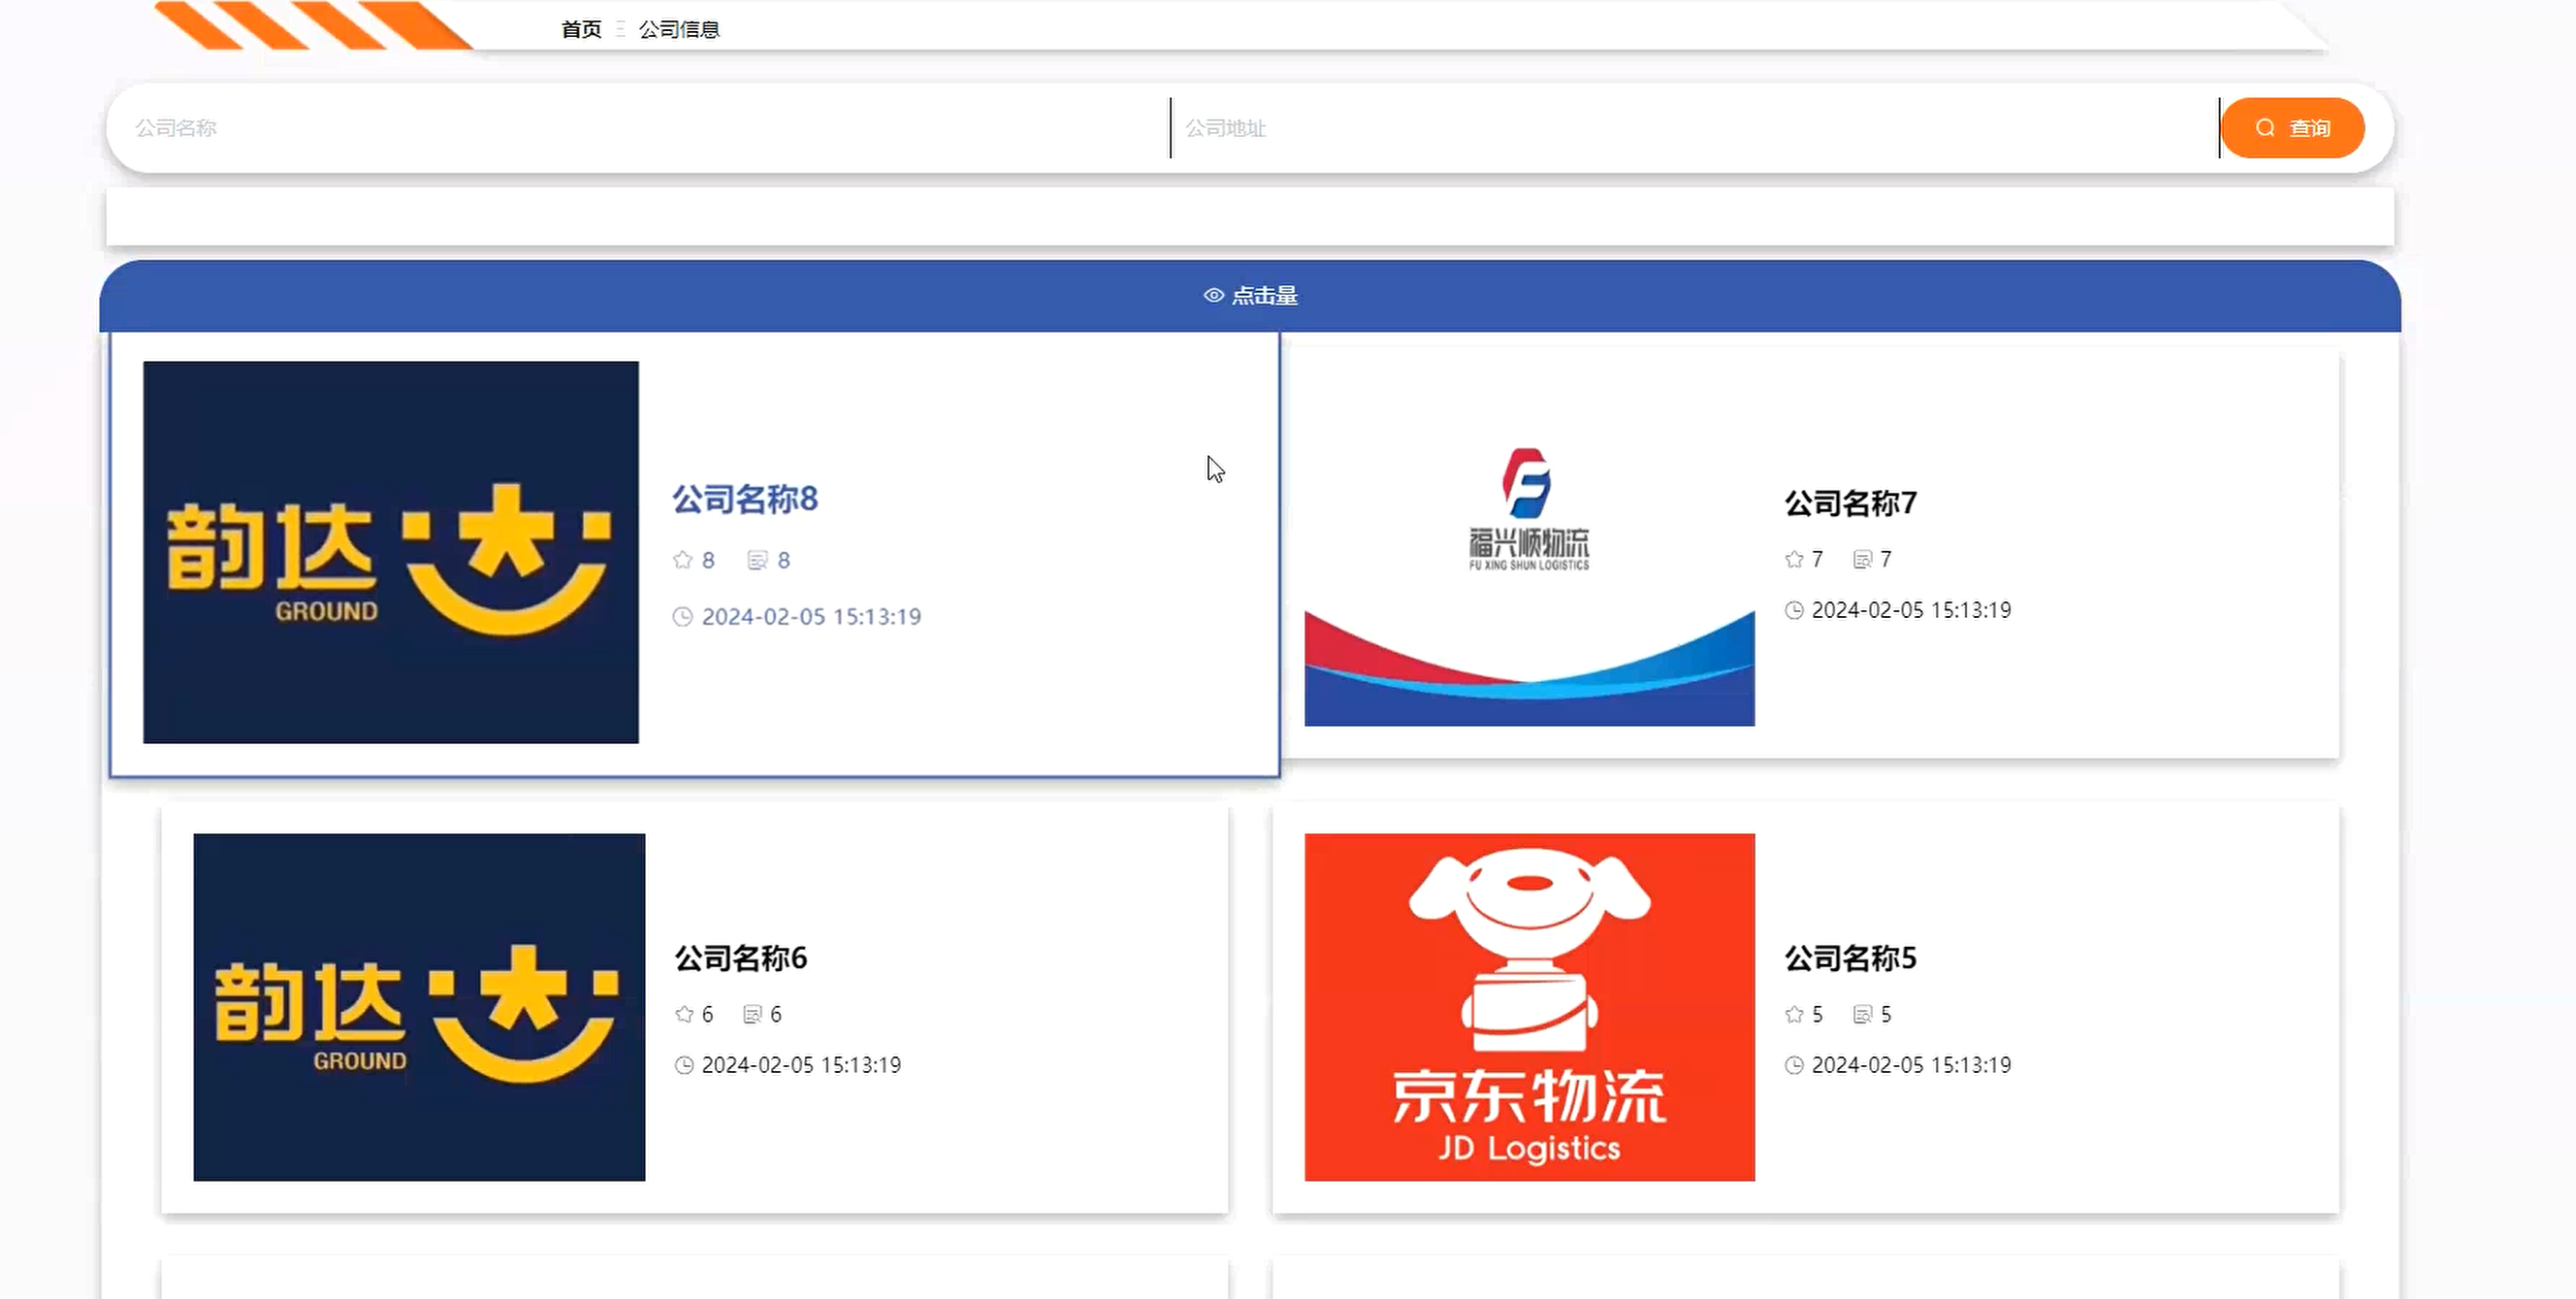Click the 公司名称8 timestamp 2024-02-05 15:13:19
The image size is (2576, 1299).
point(811,617)
